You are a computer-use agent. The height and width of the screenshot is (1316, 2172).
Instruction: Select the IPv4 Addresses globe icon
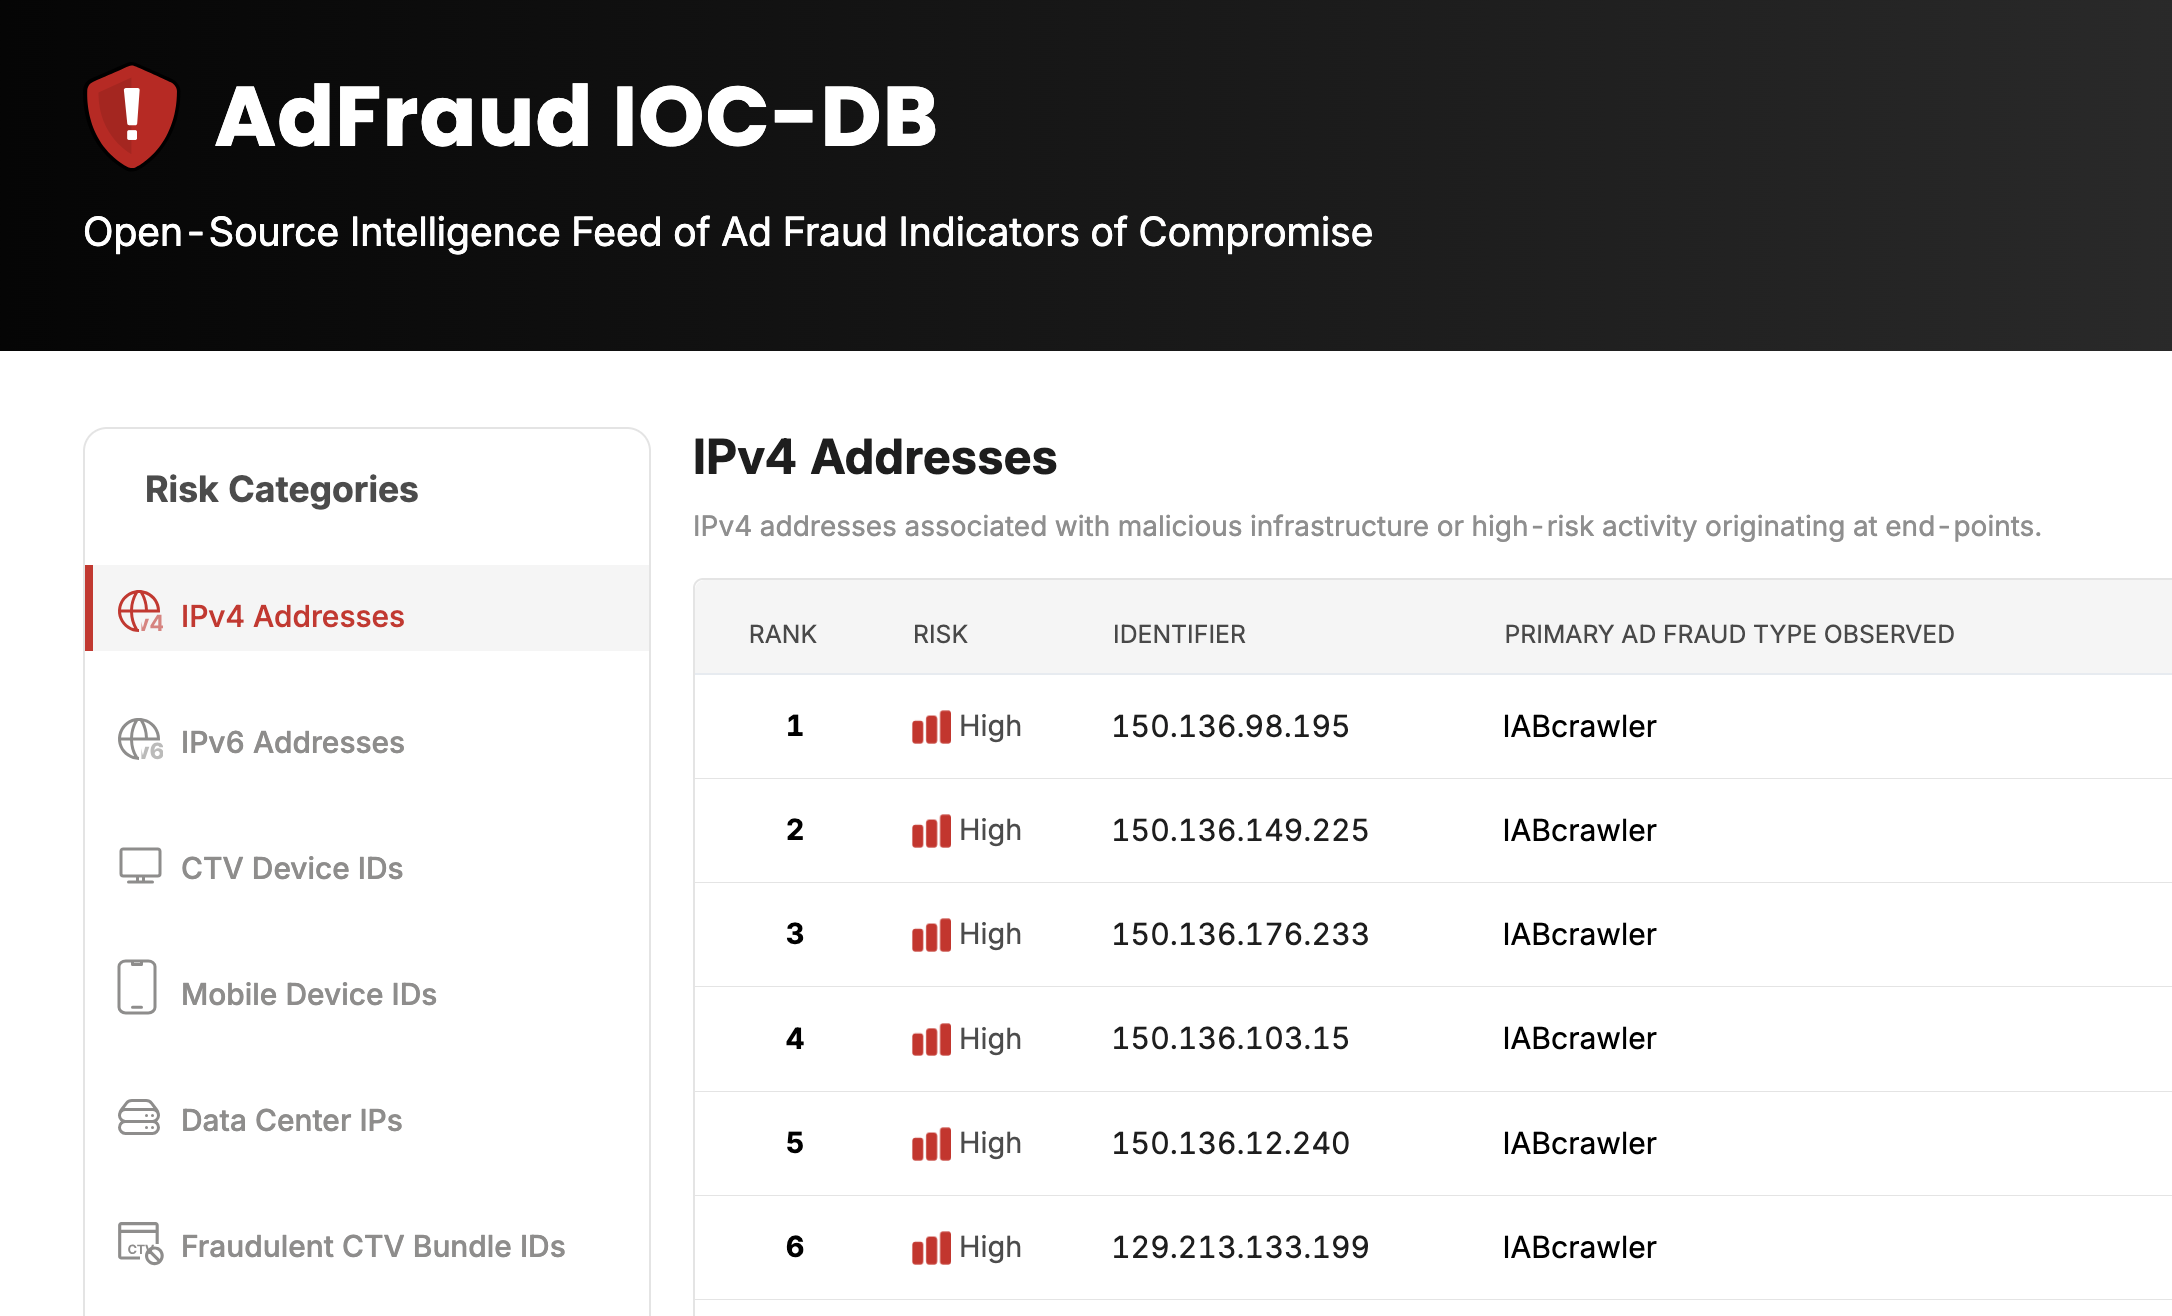point(140,613)
